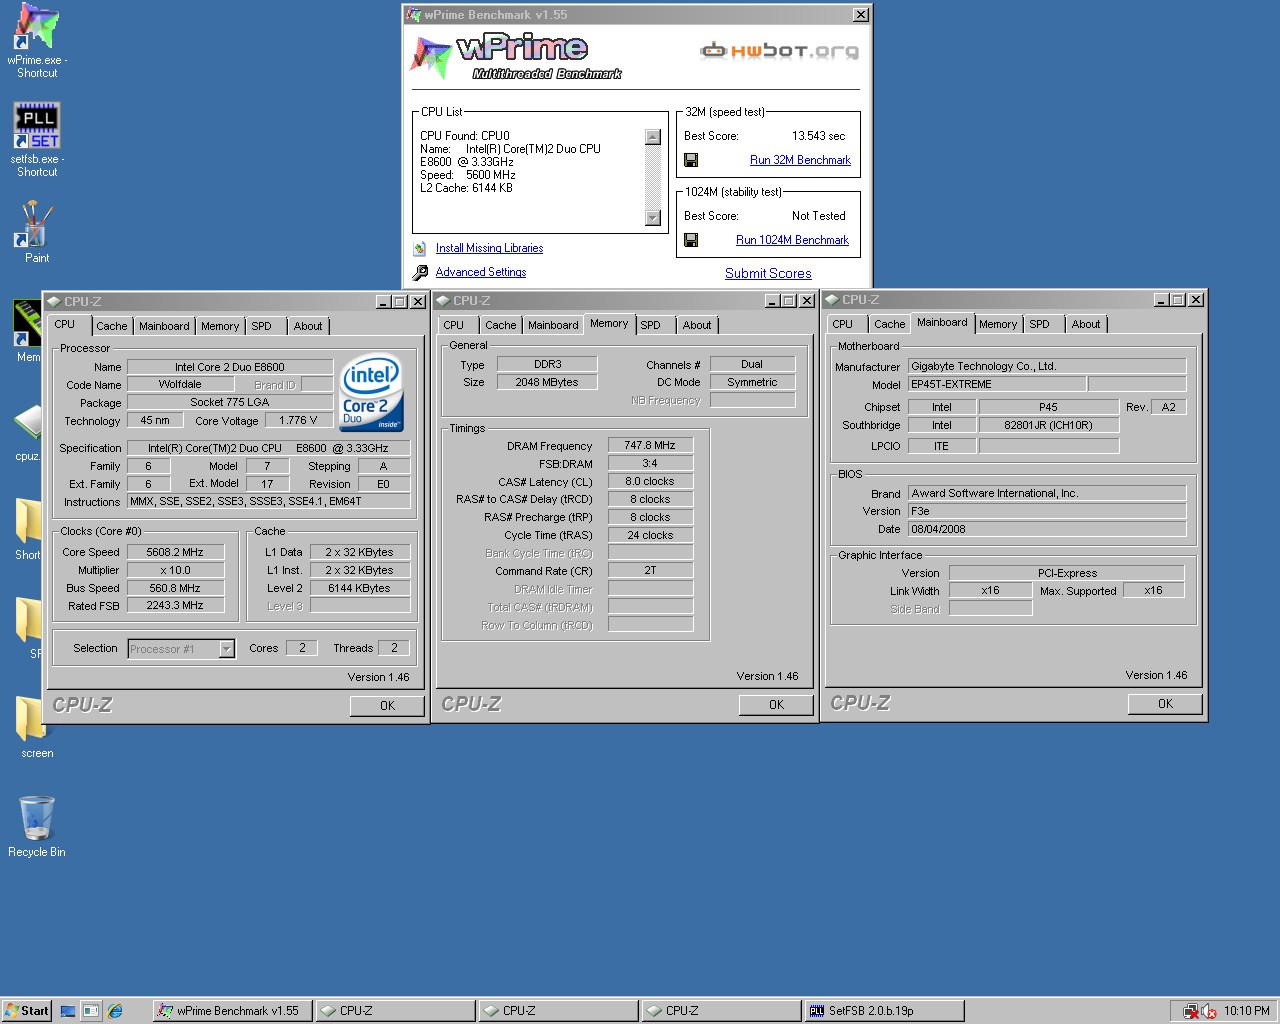Switch to wPrime Benchmark taskbar button
The height and width of the screenshot is (1024, 1280).
pos(232,1011)
